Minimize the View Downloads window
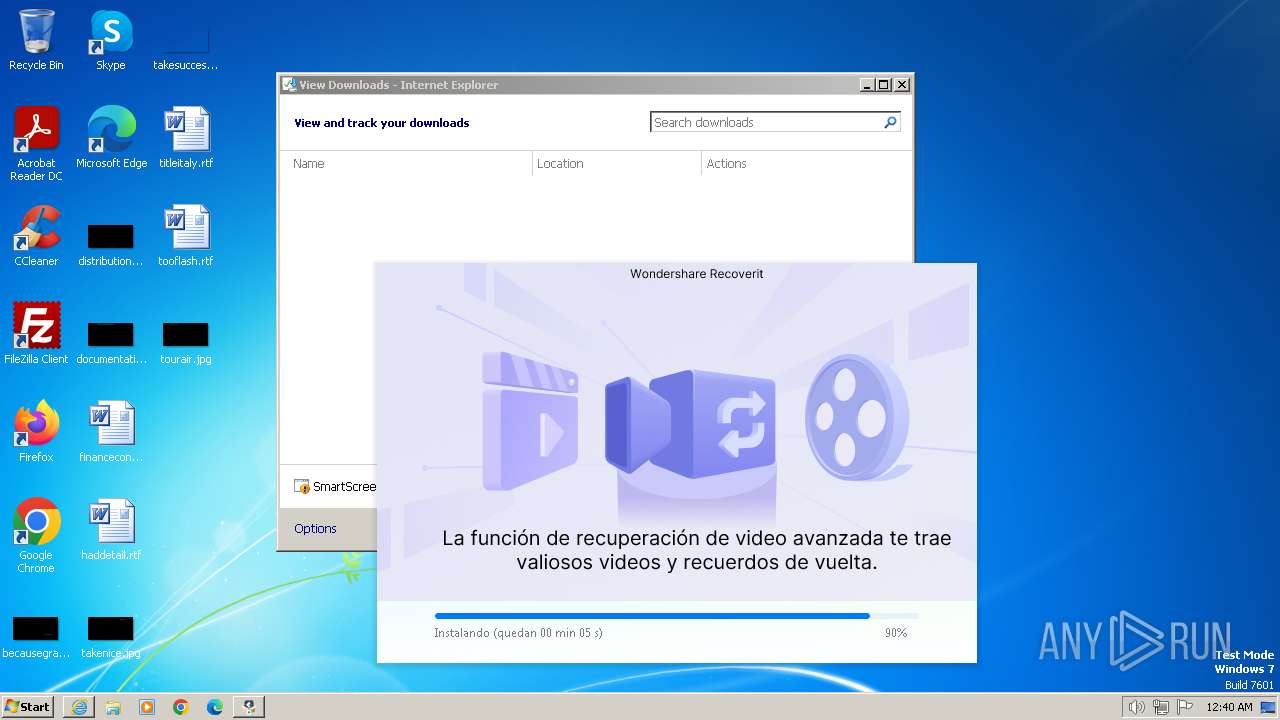 [867, 85]
